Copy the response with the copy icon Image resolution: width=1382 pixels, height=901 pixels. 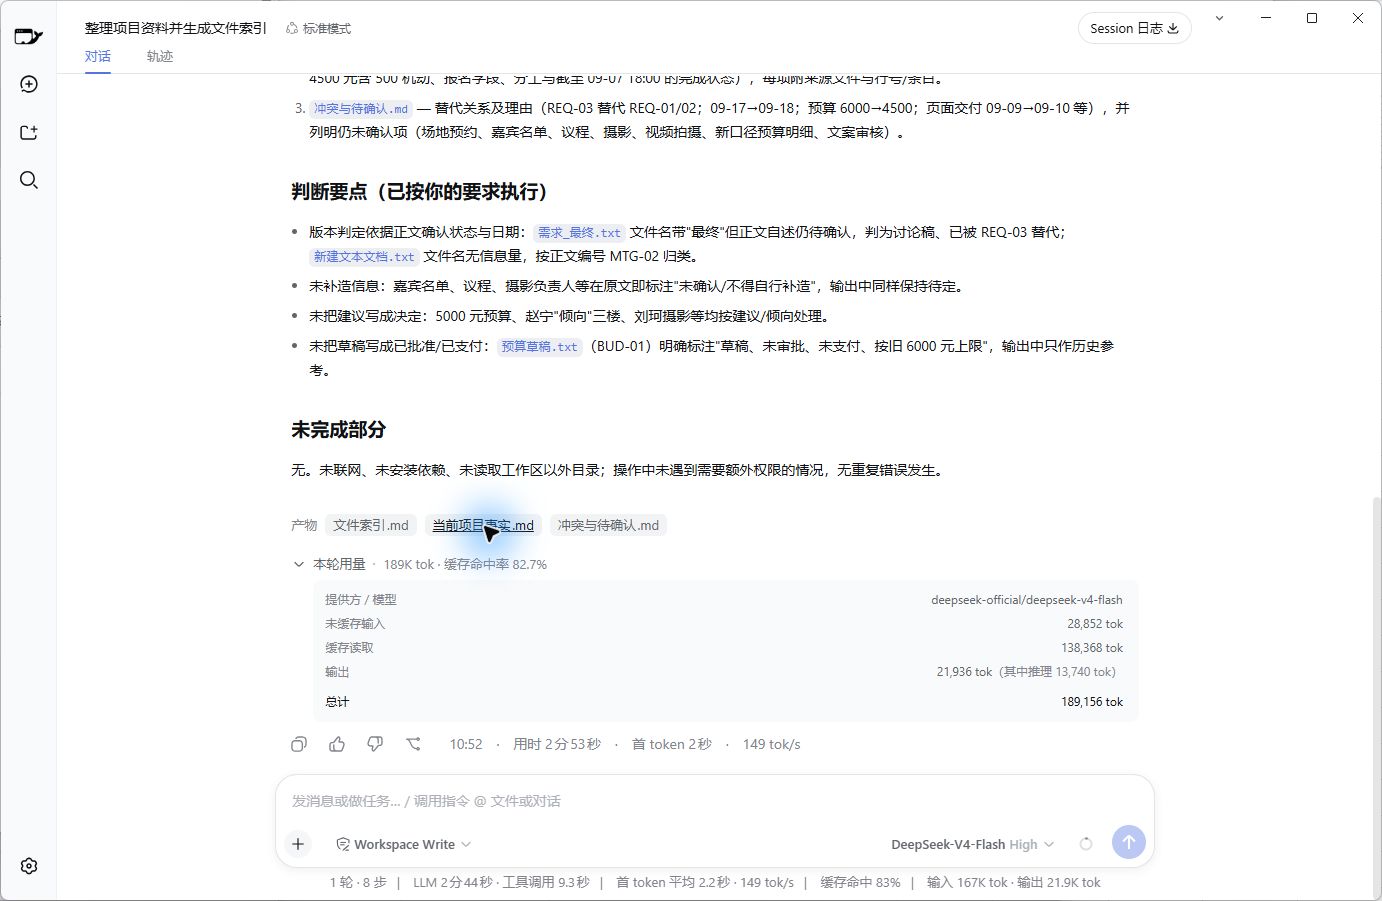tap(299, 744)
